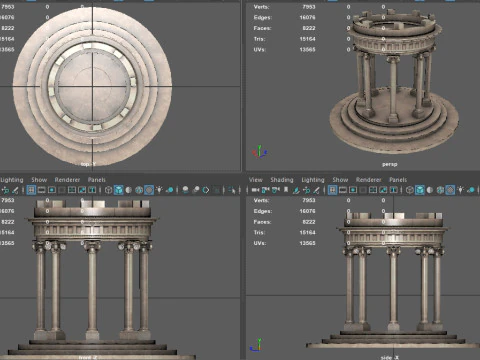Open Panels menu of side view panel

[398, 180]
